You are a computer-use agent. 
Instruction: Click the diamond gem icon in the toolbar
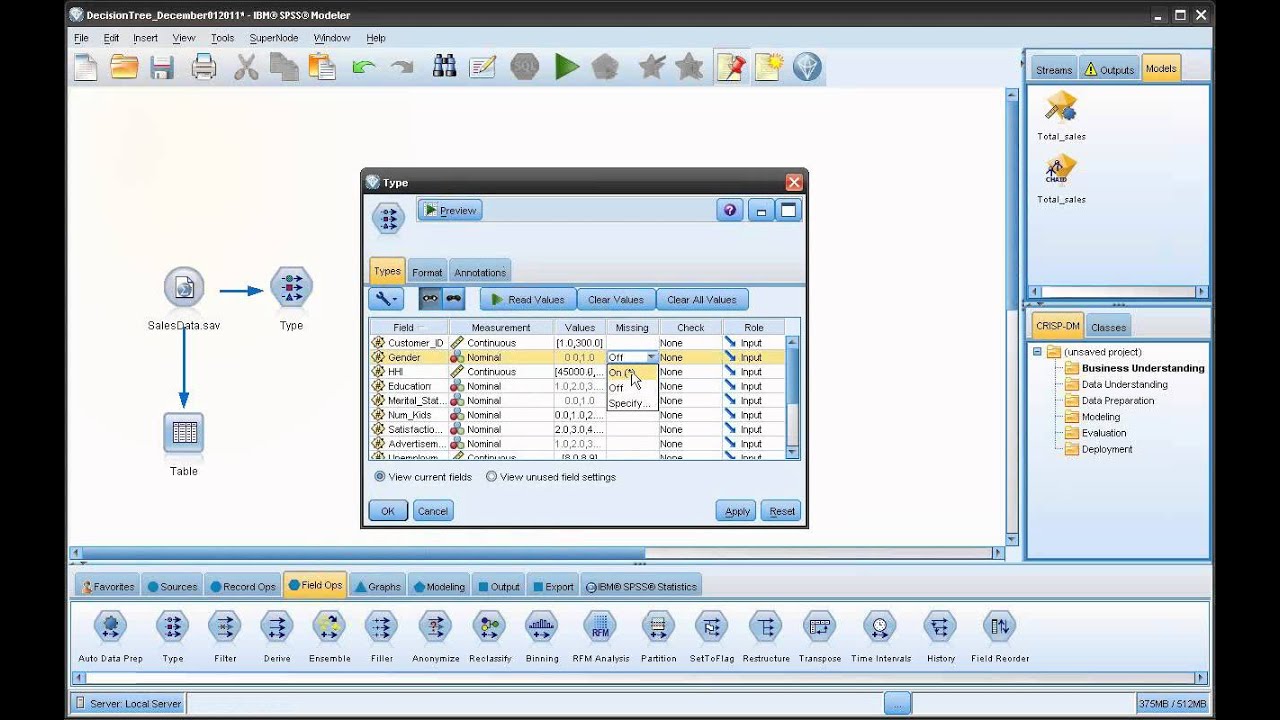pos(807,67)
